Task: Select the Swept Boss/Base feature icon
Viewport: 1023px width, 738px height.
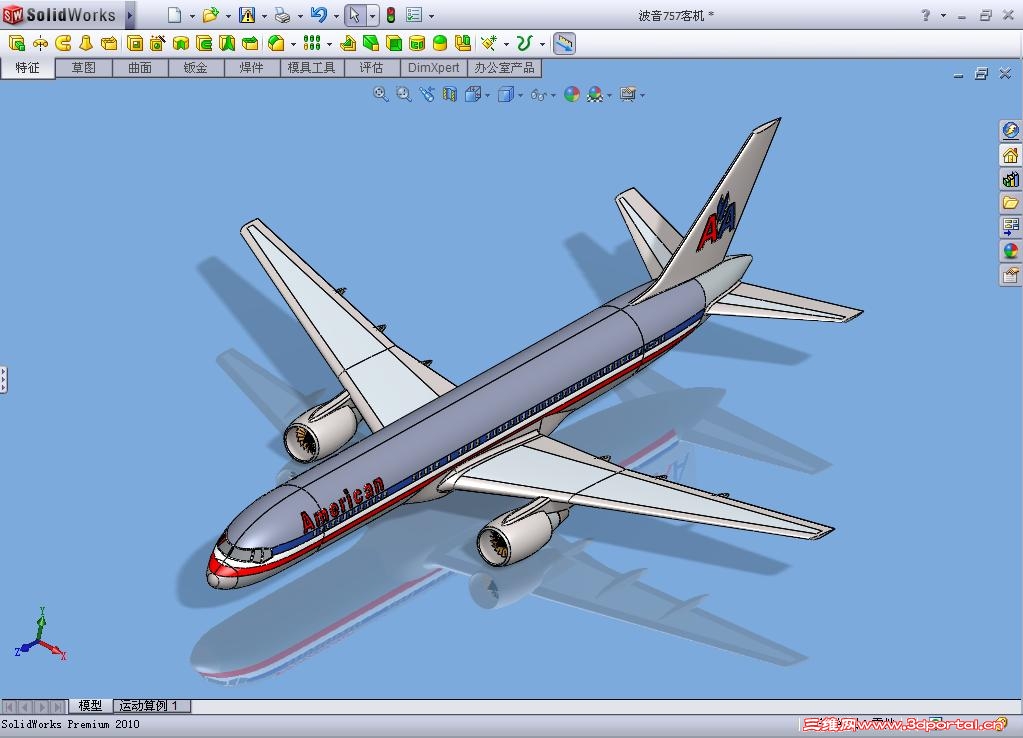Action: [63, 44]
